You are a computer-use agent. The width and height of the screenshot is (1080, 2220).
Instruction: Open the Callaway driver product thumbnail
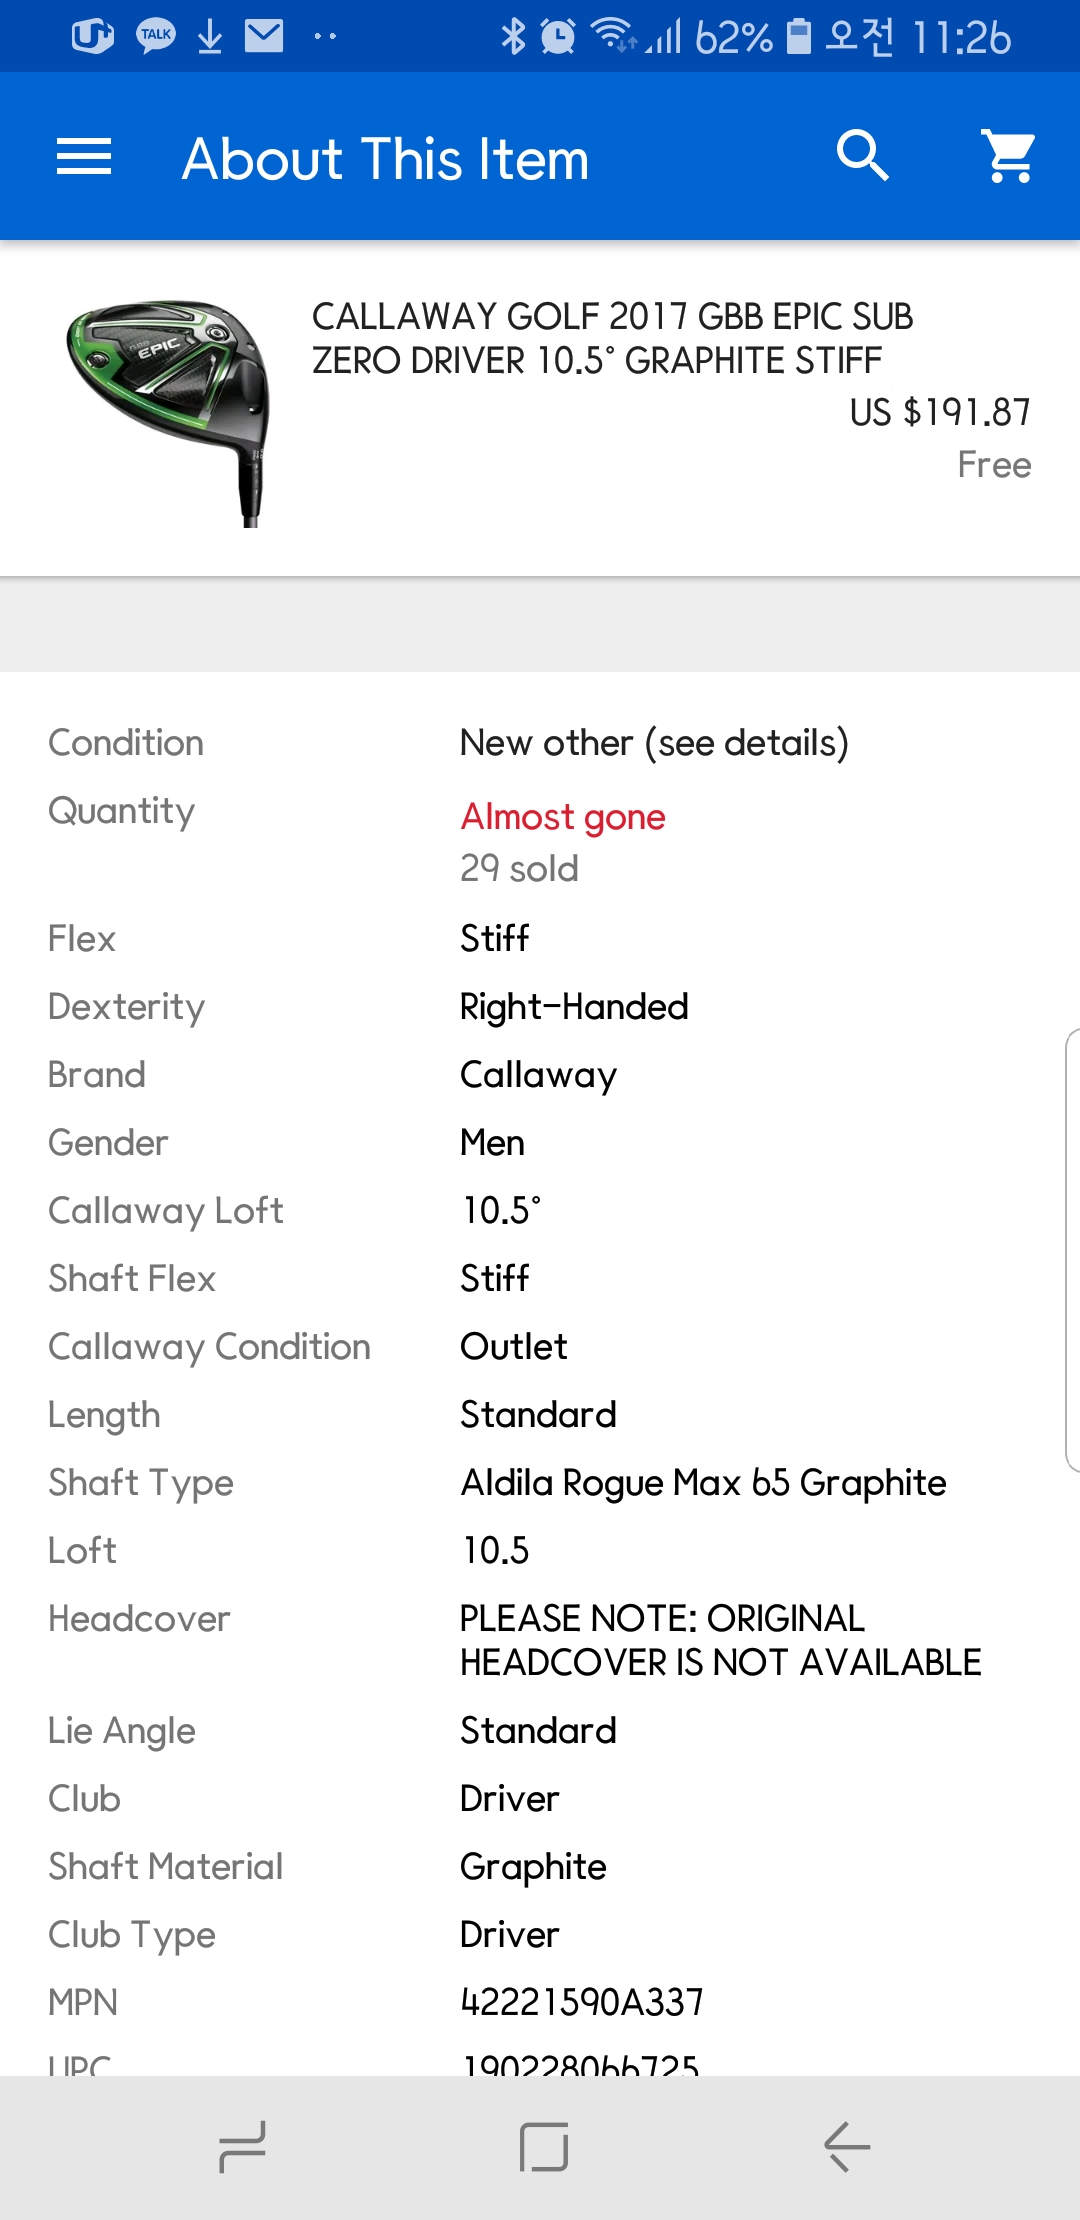coord(170,410)
